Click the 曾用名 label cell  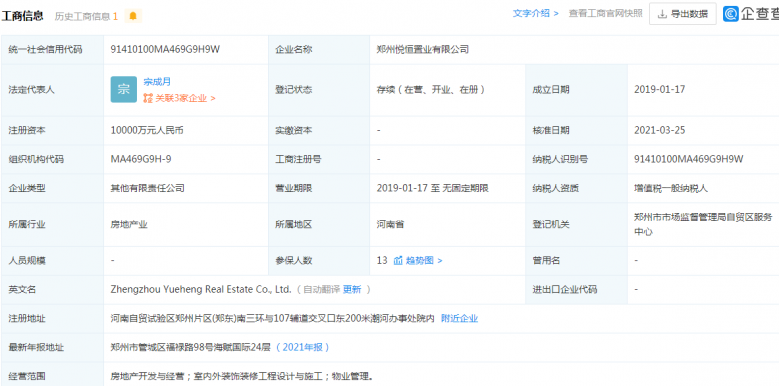576,260
